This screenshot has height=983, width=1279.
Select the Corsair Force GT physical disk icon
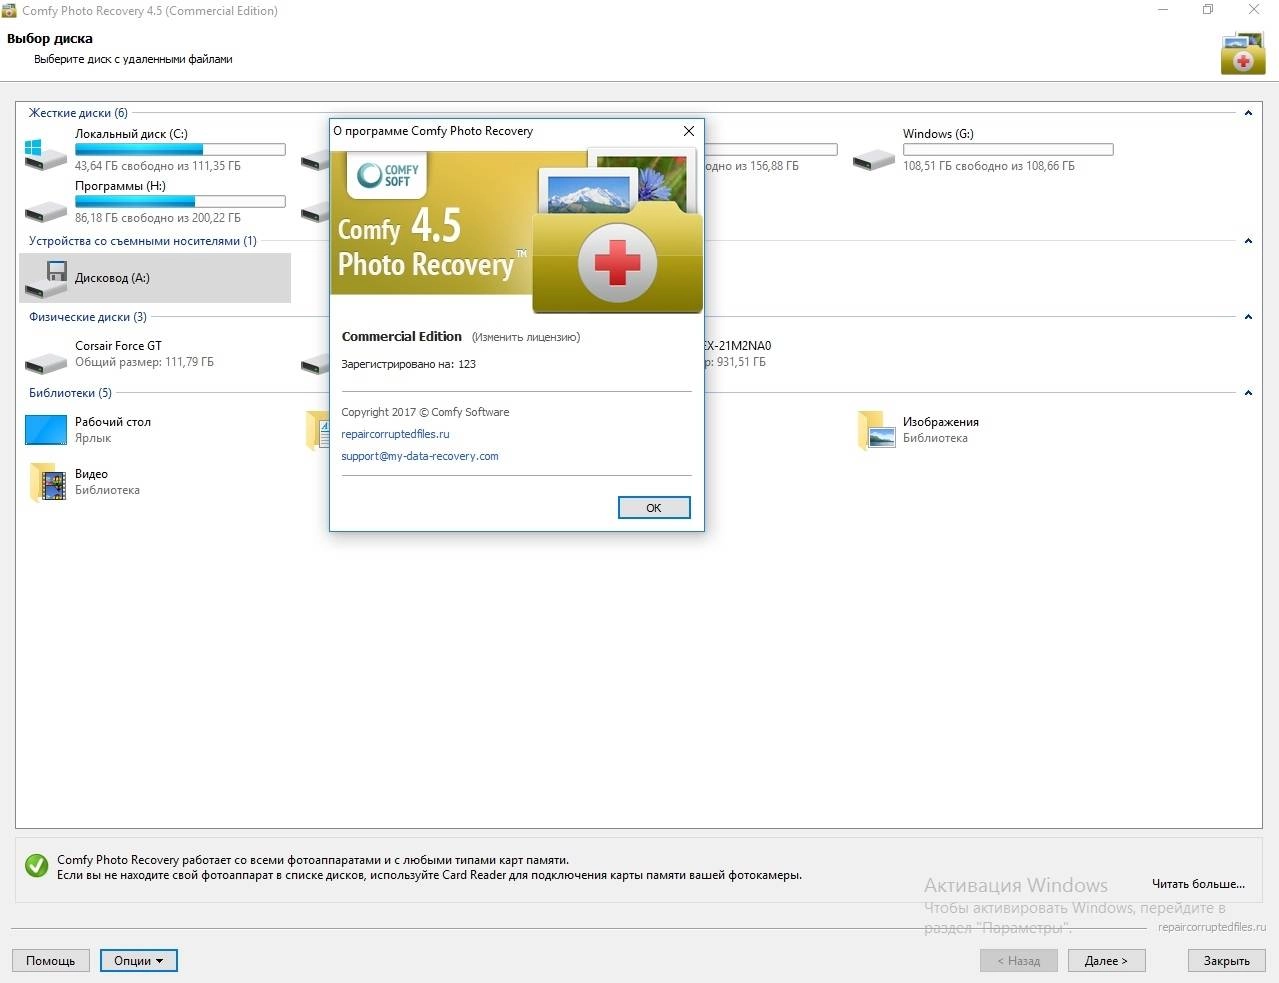pyautogui.click(x=46, y=363)
